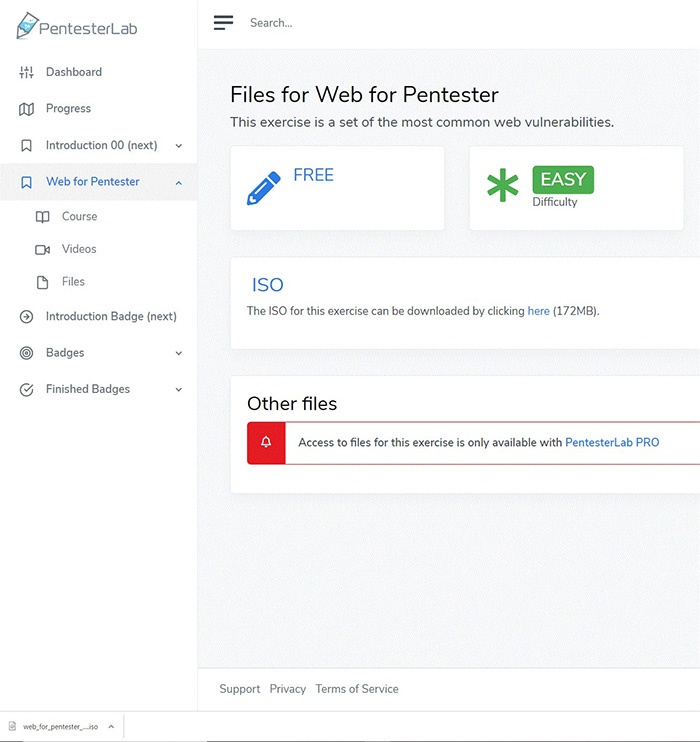
Task: Click the Videos camera icon
Action: pos(42,249)
